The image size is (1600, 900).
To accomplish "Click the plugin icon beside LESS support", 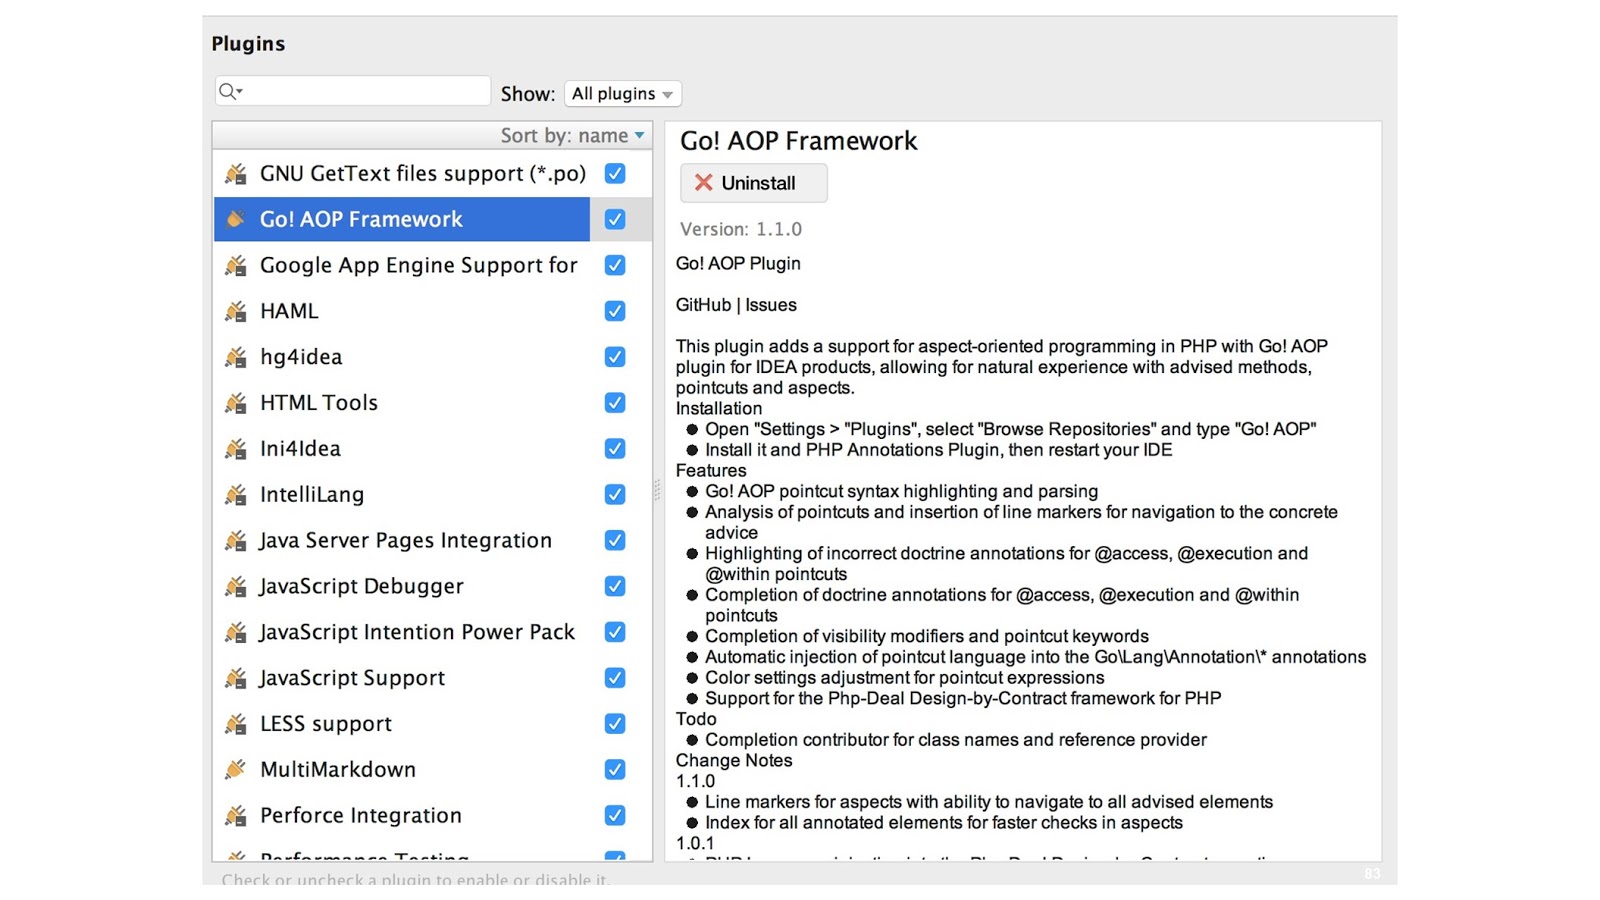I will (x=236, y=724).
